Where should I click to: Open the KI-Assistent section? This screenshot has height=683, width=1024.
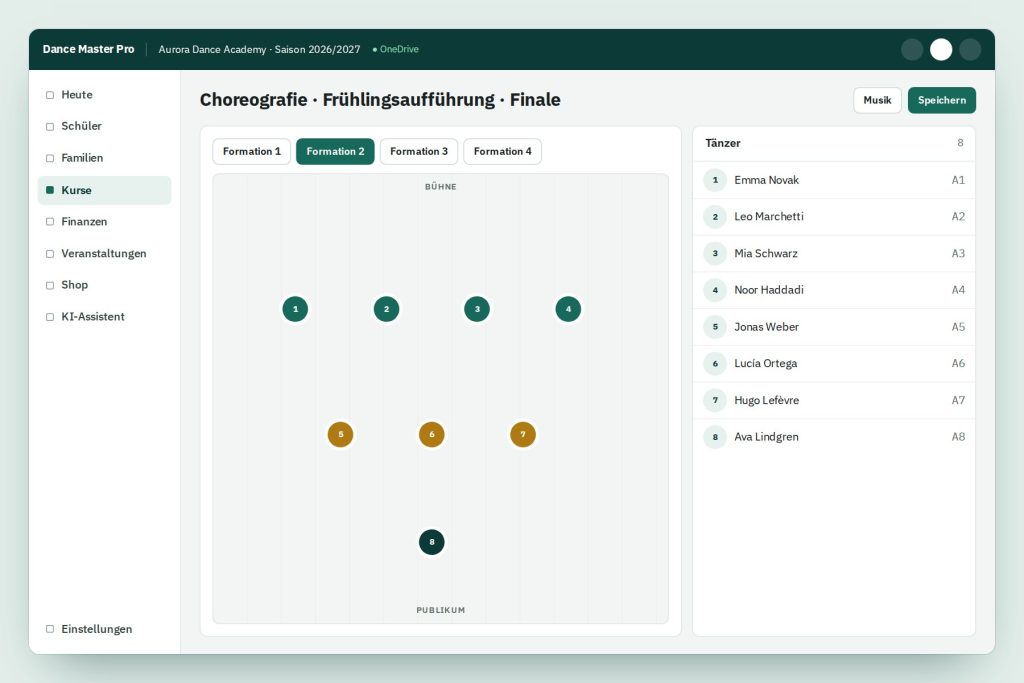(104, 317)
